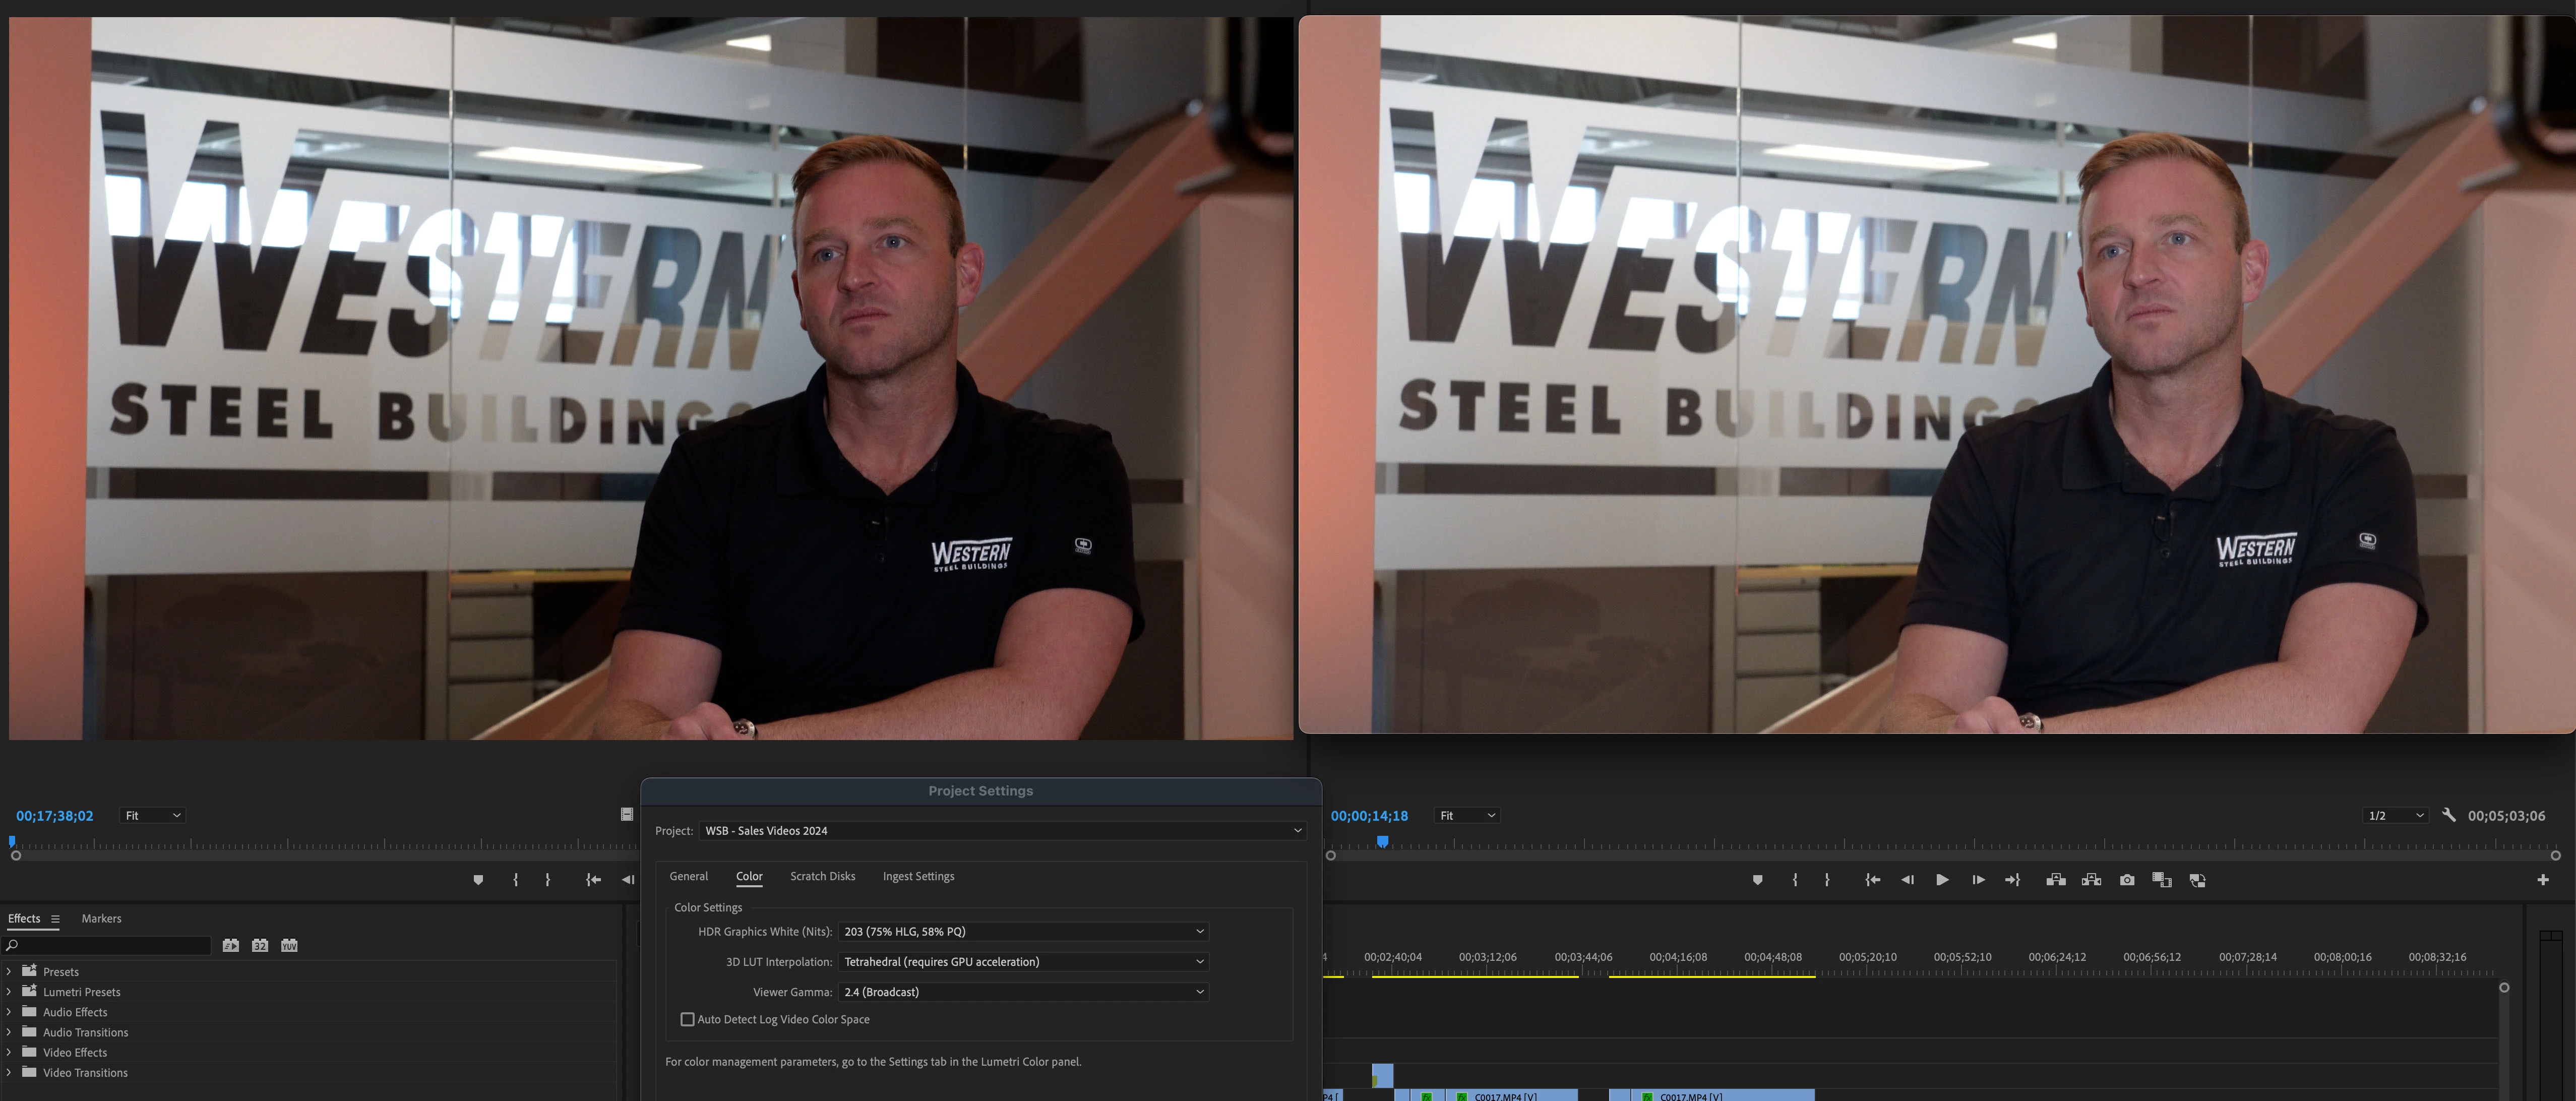The height and width of the screenshot is (1101, 2576).
Task: Click the Lift button in Program Monitor
Action: (2056, 880)
